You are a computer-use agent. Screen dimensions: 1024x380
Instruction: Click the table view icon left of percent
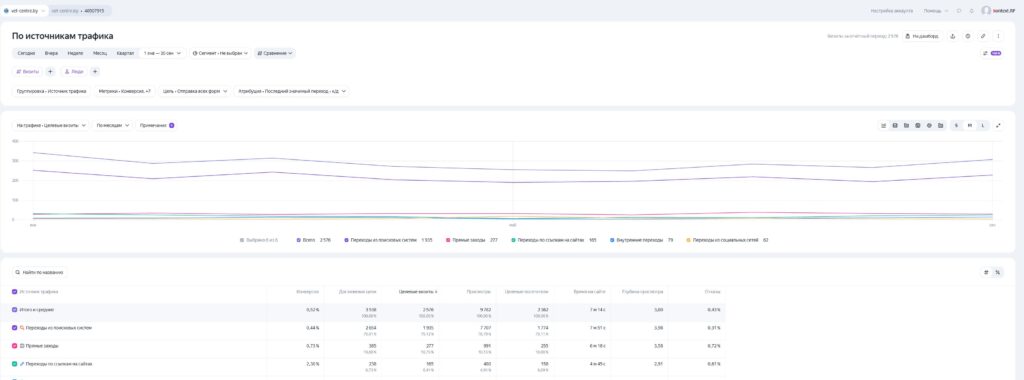tap(986, 272)
